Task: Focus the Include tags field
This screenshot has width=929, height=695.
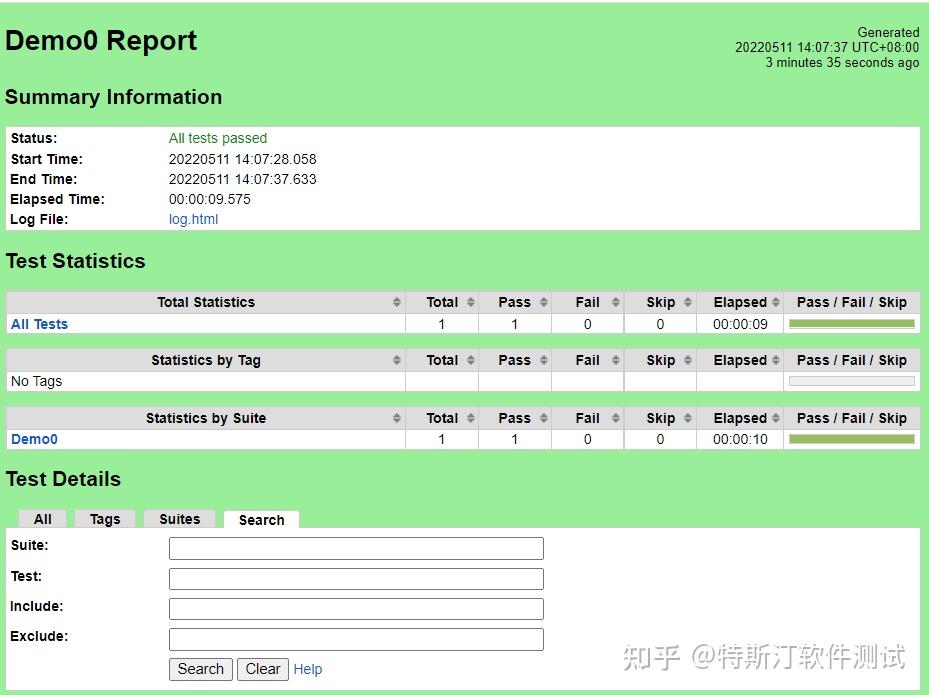Action: pos(356,608)
